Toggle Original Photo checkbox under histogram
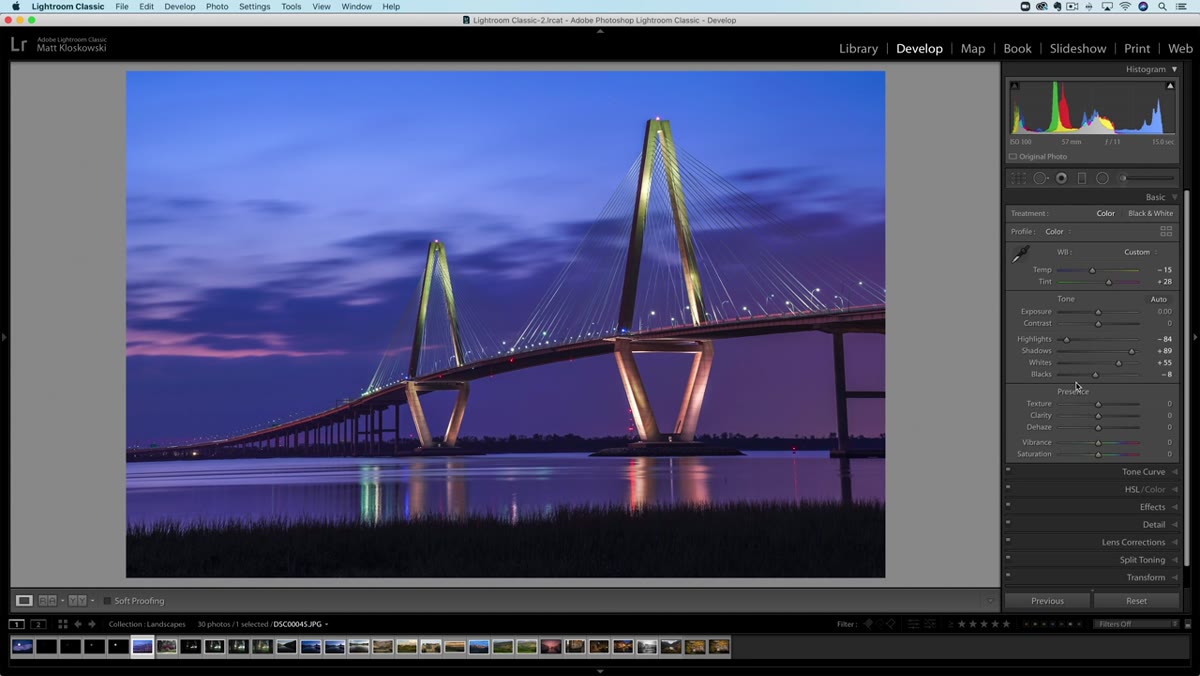Image resolution: width=1200 pixels, height=676 pixels. click(x=1013, y=157)
